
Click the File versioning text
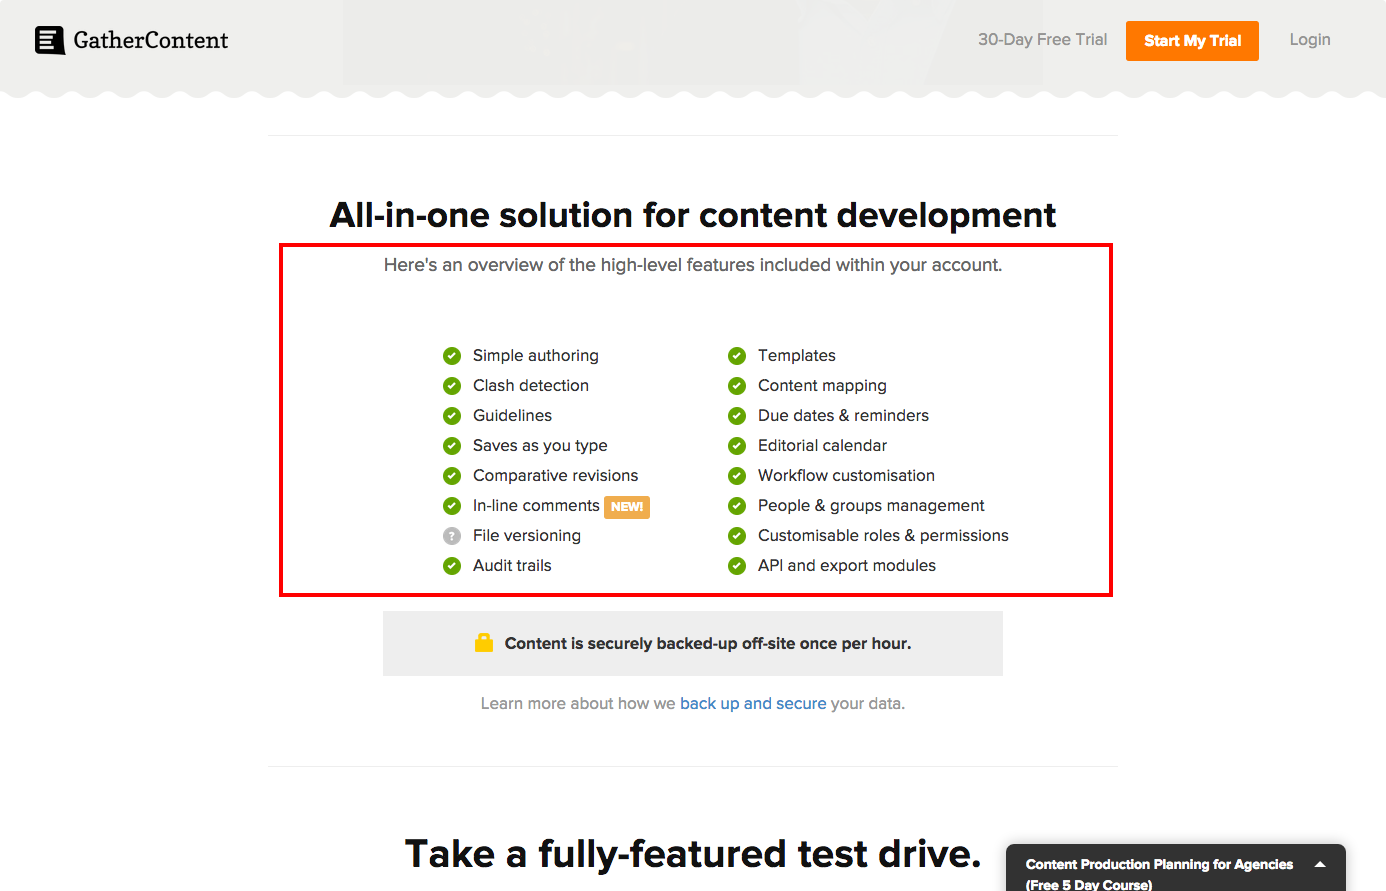(x=527, y=536)
